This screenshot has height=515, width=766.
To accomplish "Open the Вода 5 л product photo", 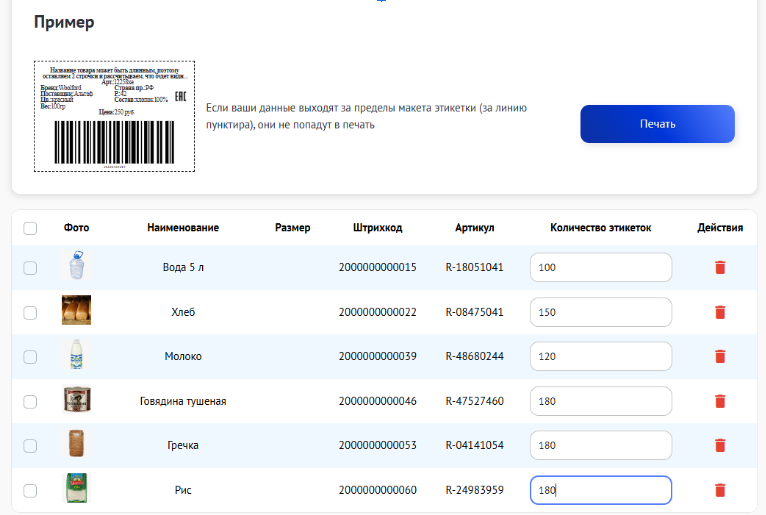I will coord(76,267).
